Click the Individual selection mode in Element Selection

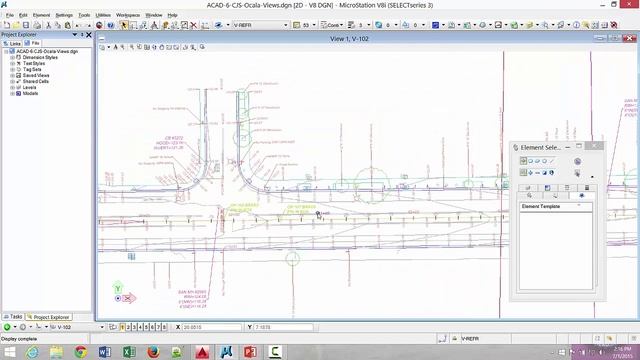point(523,161)
